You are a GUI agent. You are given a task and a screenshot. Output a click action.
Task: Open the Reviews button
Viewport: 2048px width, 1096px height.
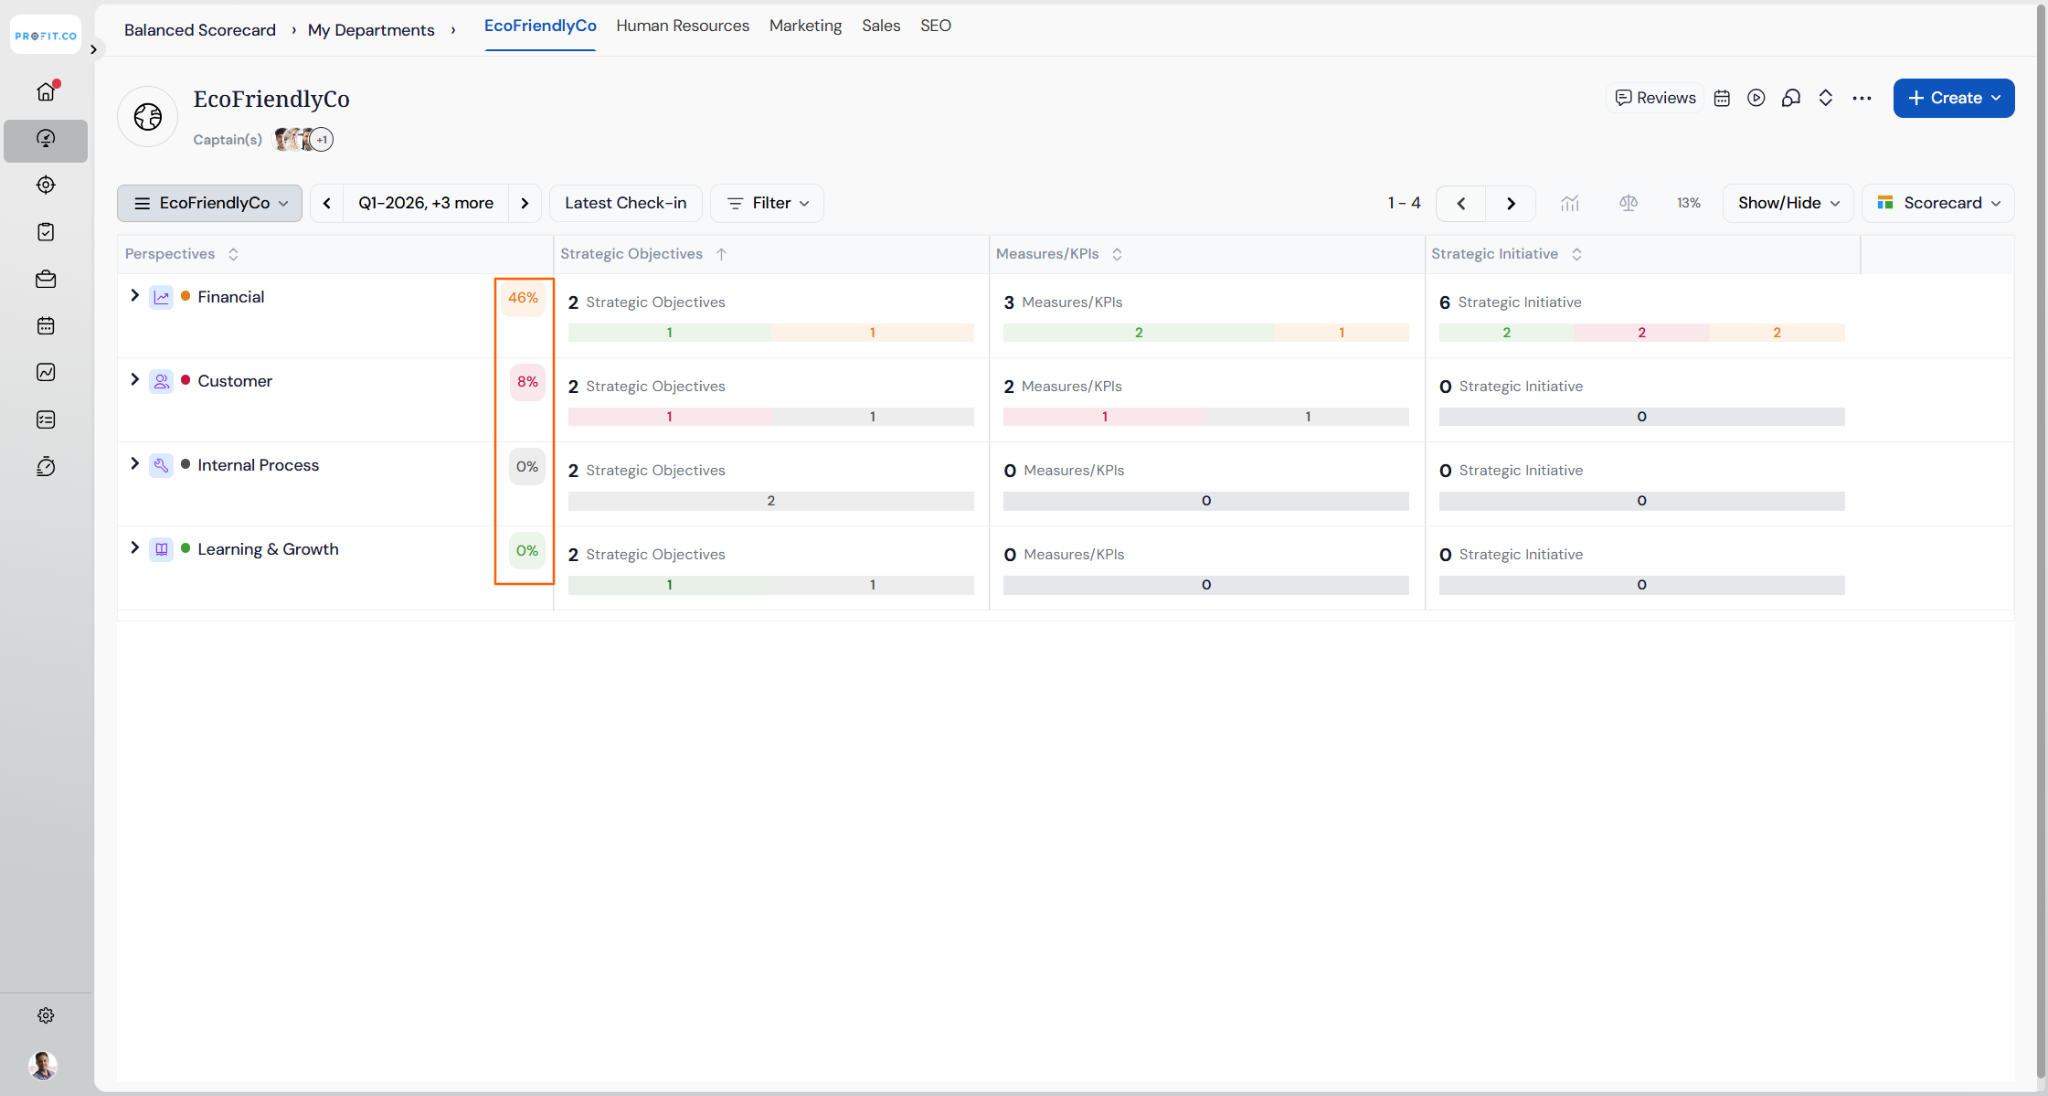[x=1655, y=98]
